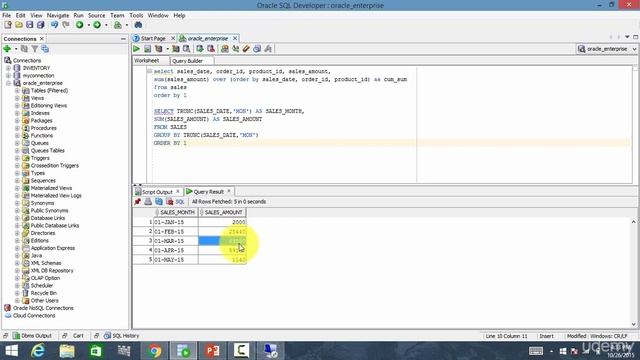
Task: Click the Filter funnel icon in Connections
Action: coord(35,49)
